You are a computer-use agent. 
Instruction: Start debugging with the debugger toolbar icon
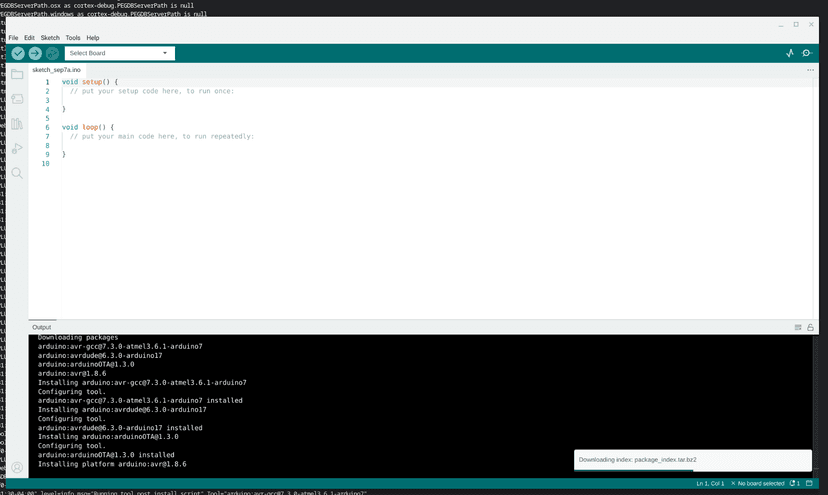click(52, 53)
